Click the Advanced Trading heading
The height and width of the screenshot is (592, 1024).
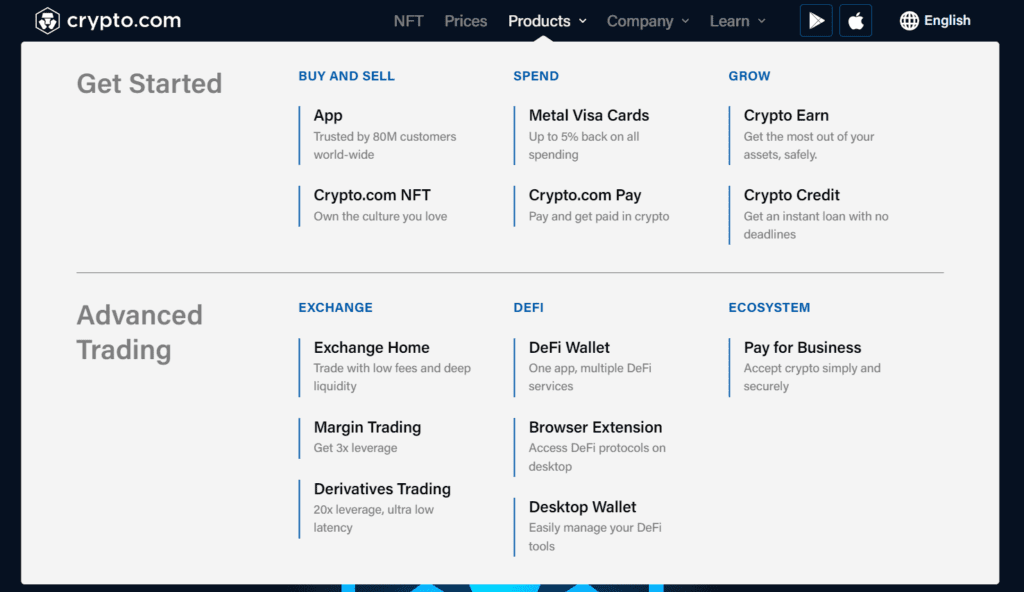(x=140, y=332)
